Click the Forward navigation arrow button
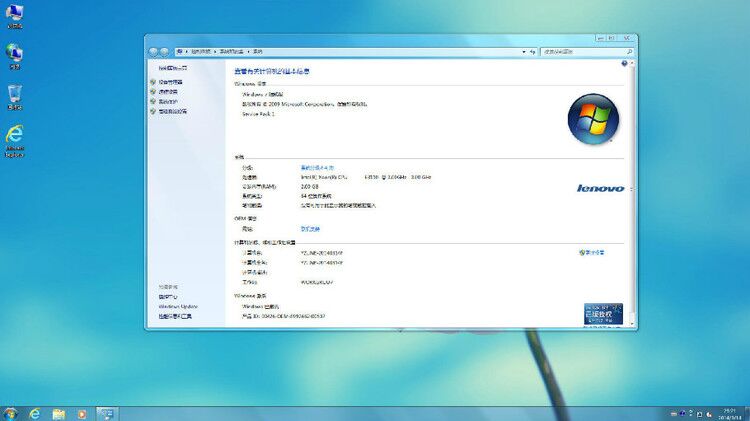Screen dimensions: 750x421 click(x=165, y=51)
